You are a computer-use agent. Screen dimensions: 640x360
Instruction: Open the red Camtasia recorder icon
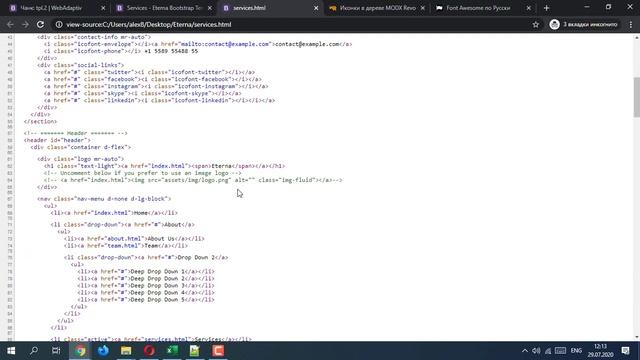218,351
